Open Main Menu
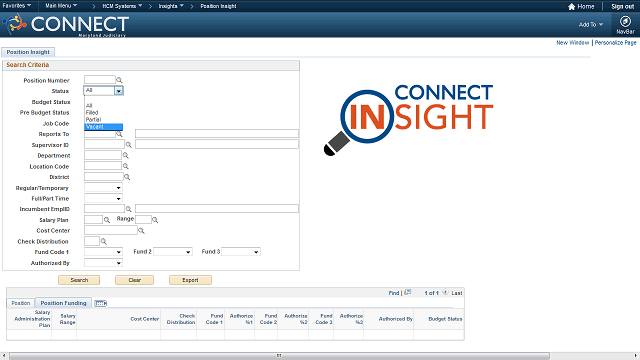 click(x=61, y=6)
